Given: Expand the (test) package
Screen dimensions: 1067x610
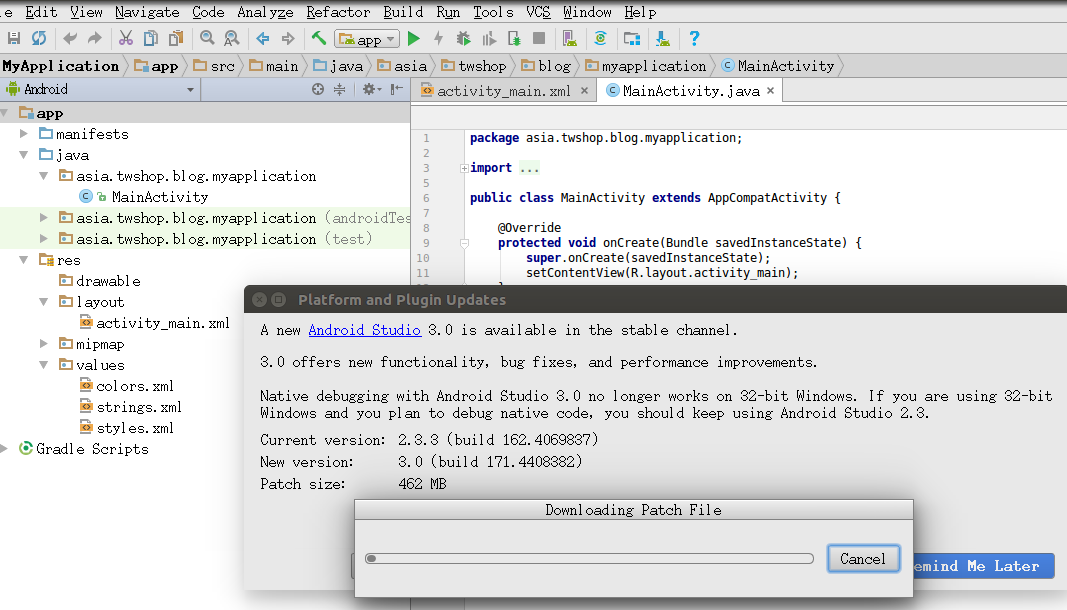Looking at the screenshot, I should point(44,239).
